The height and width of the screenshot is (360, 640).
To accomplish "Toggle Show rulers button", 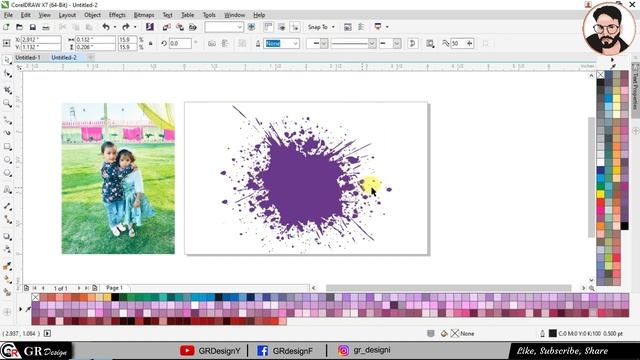I will click(268, 27).
